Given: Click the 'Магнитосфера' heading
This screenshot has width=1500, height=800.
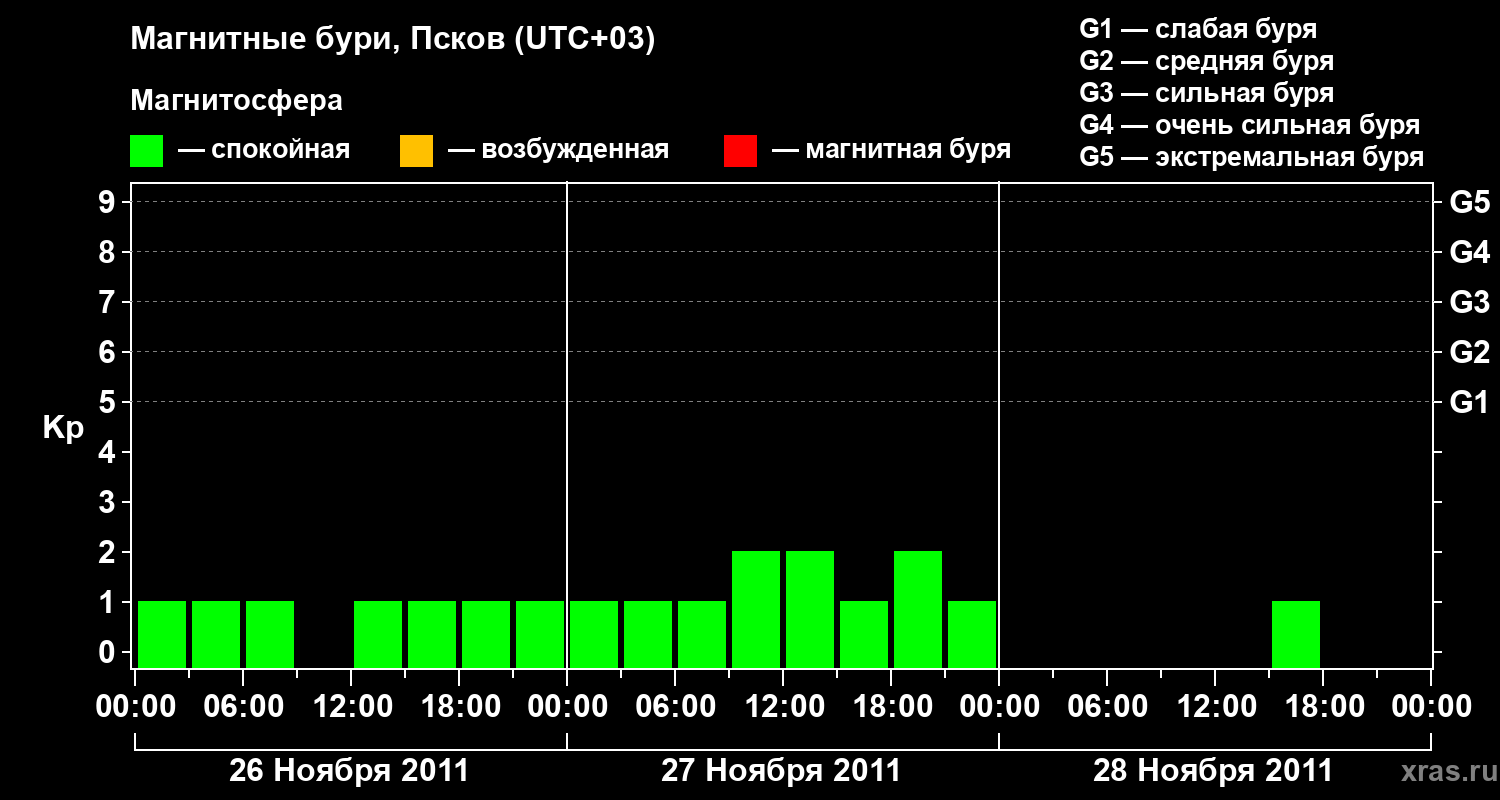Looking at the screenshot, I should pyautogui.click(x=237, y=101).
